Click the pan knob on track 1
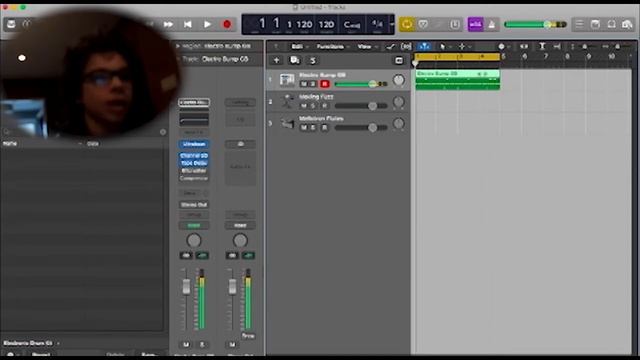 click(x=398, y=80)
